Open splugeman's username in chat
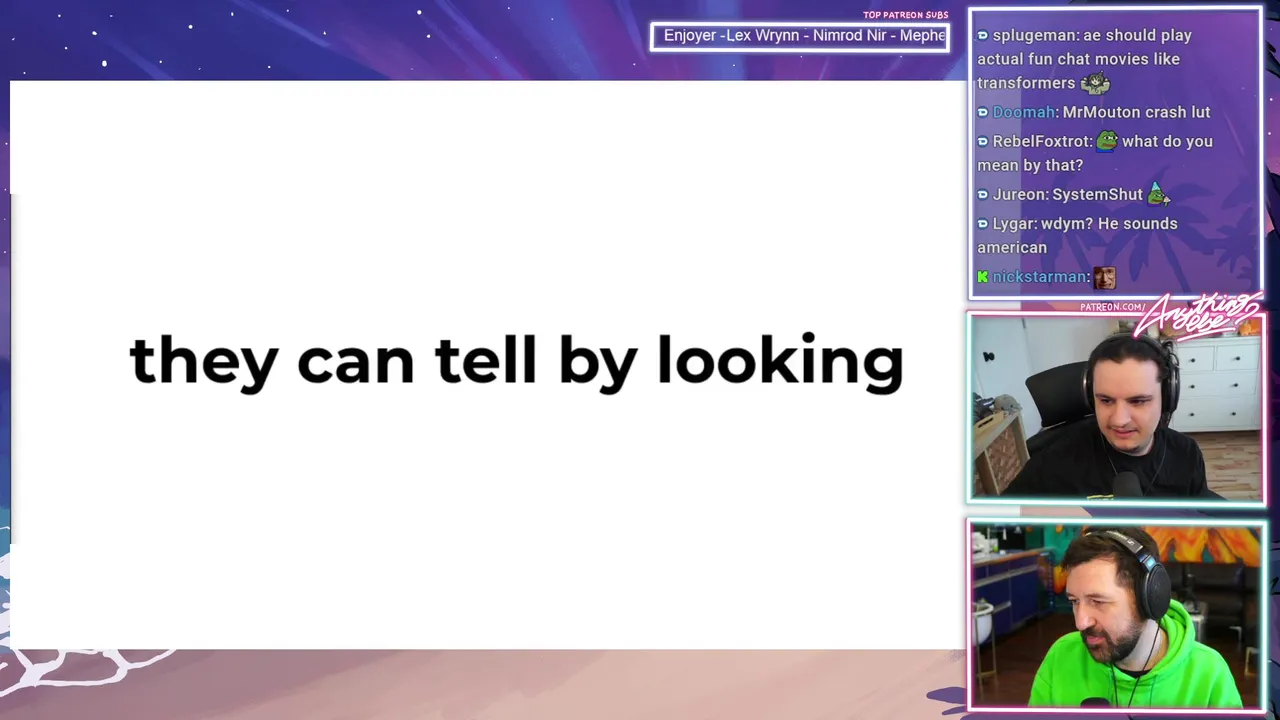Viewport: 1280px width, 720px height. 1035,35
